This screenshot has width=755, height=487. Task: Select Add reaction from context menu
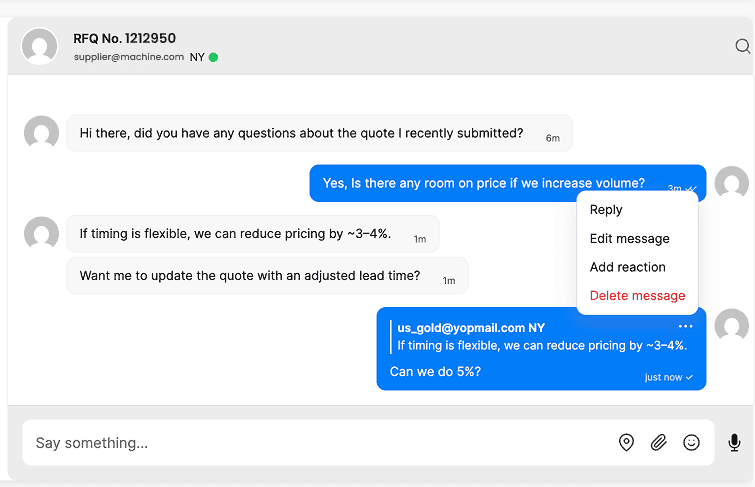click(x=627, y=267)
